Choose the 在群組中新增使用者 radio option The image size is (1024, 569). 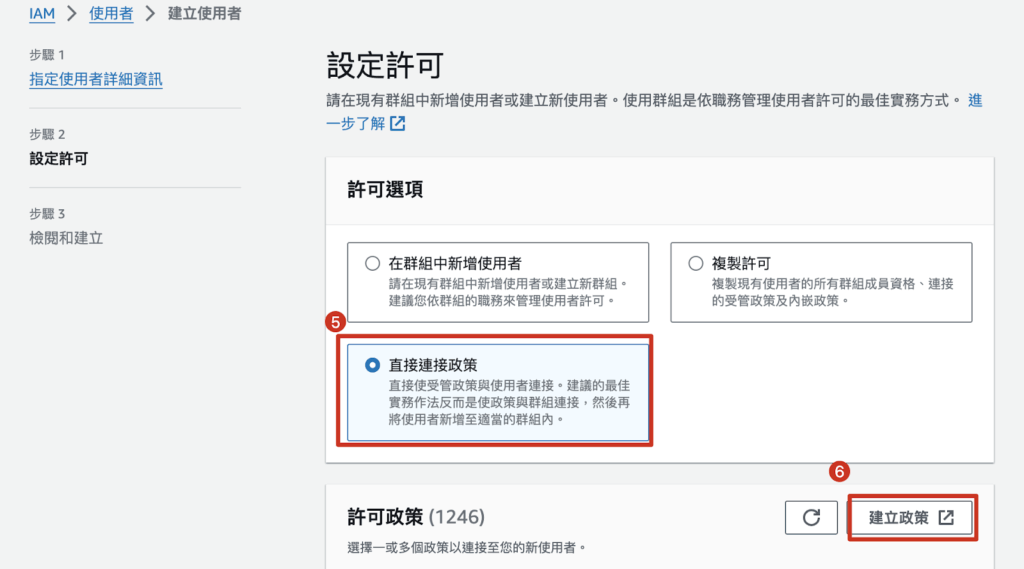pyautogui.click(x=372, y=264)
